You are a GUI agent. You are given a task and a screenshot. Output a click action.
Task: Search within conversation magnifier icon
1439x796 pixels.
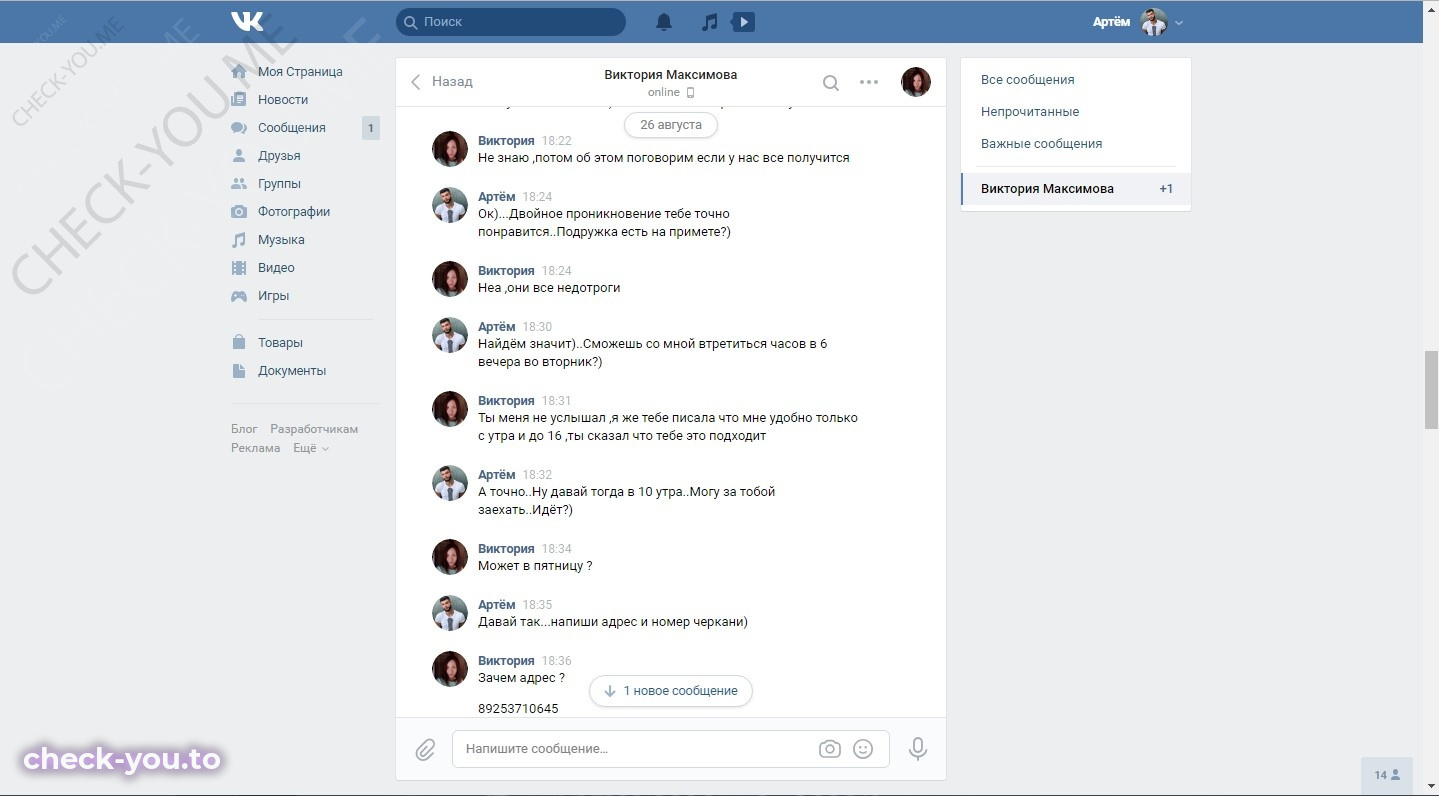tap(830, 83)
